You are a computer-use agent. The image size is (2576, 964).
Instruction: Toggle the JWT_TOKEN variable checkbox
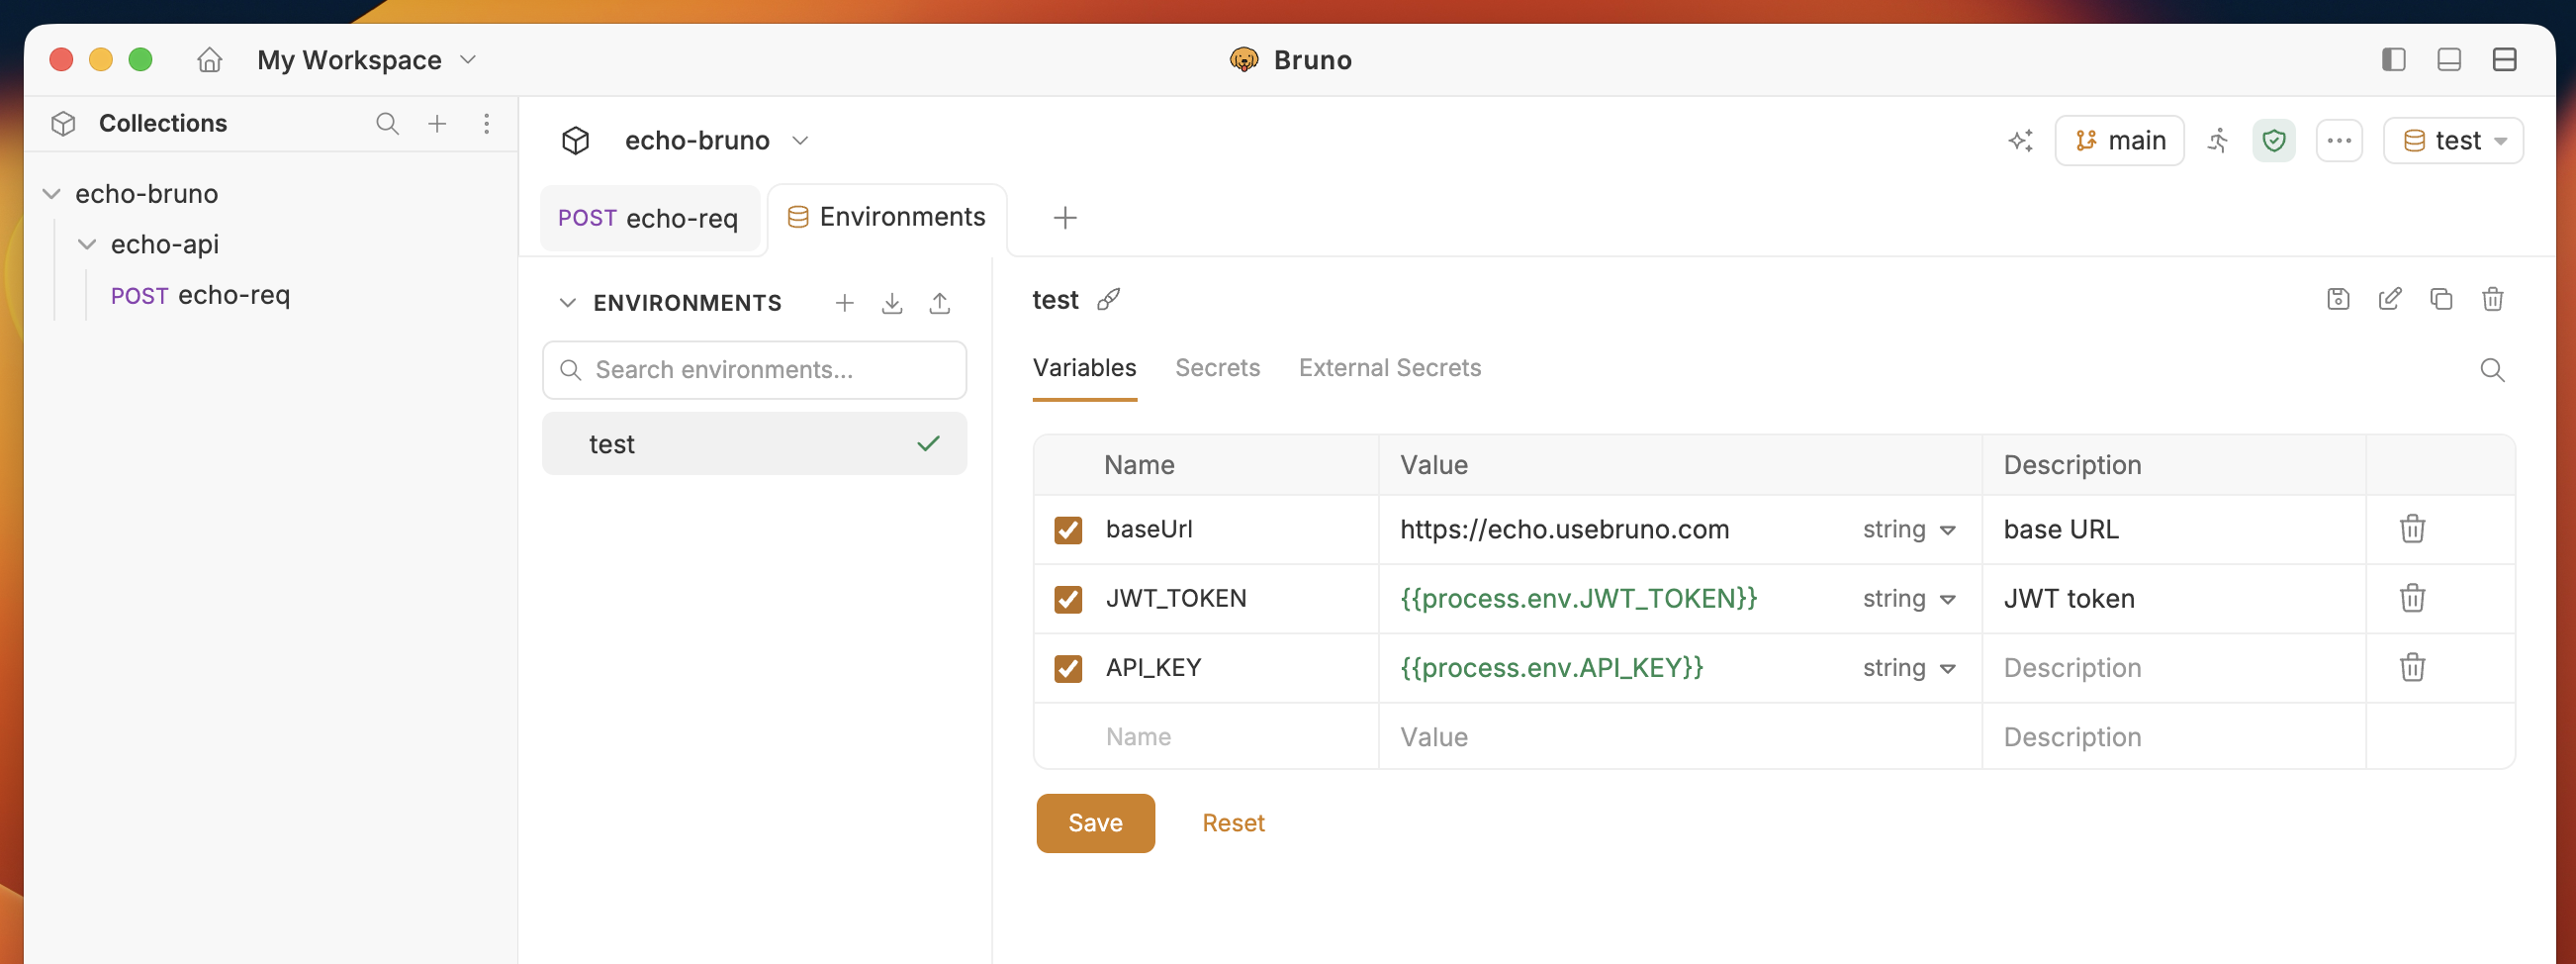click(x=1068, y=599)
